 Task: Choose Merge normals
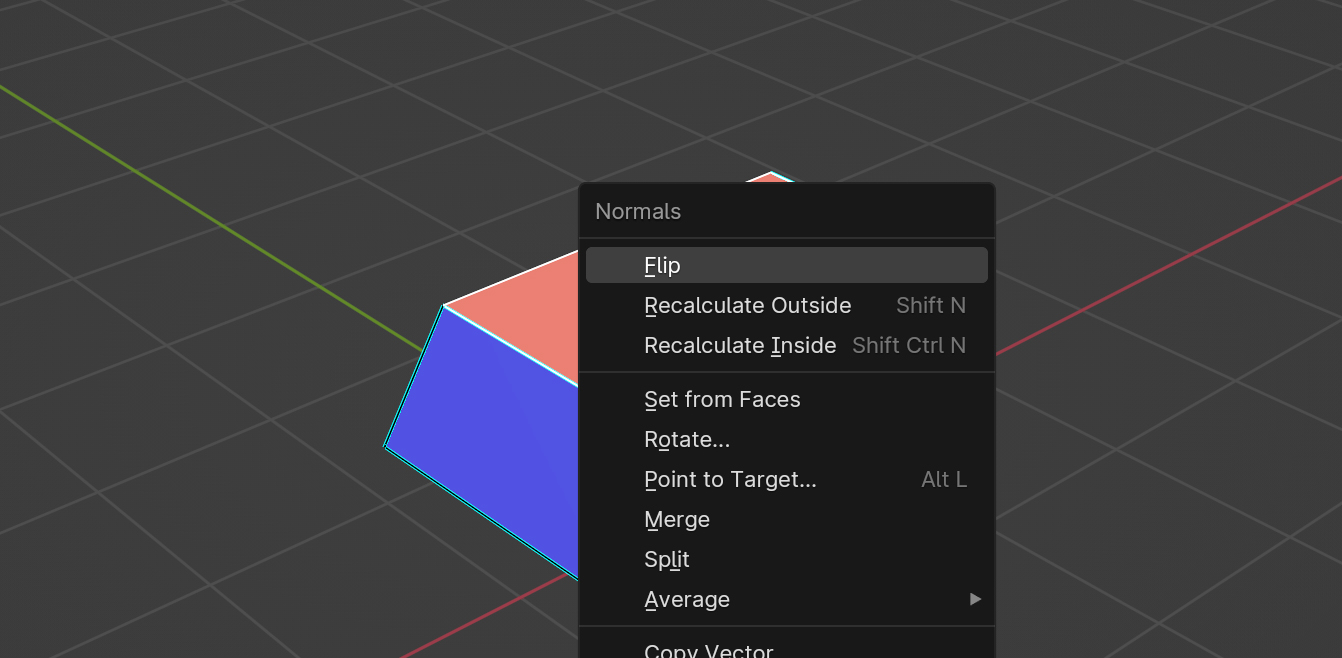(786, 519)
